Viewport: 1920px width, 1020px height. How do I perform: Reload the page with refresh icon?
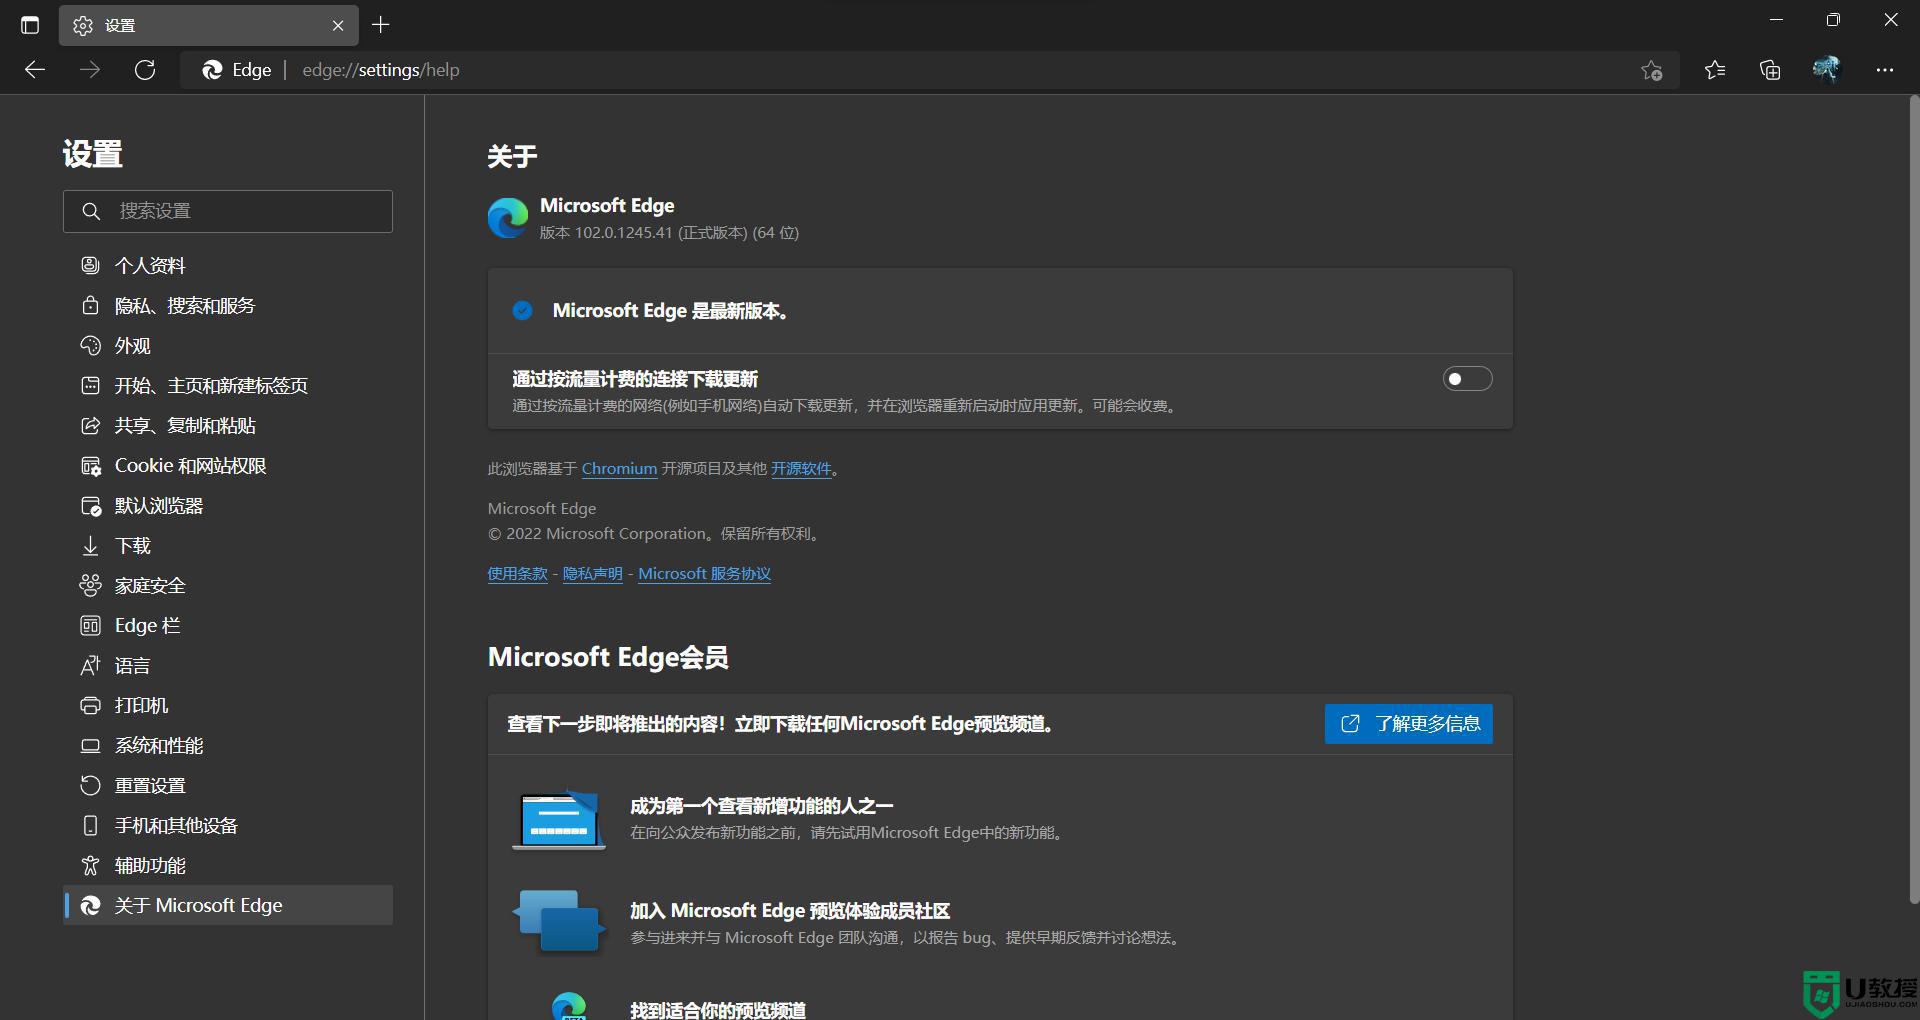pos(145,70)
